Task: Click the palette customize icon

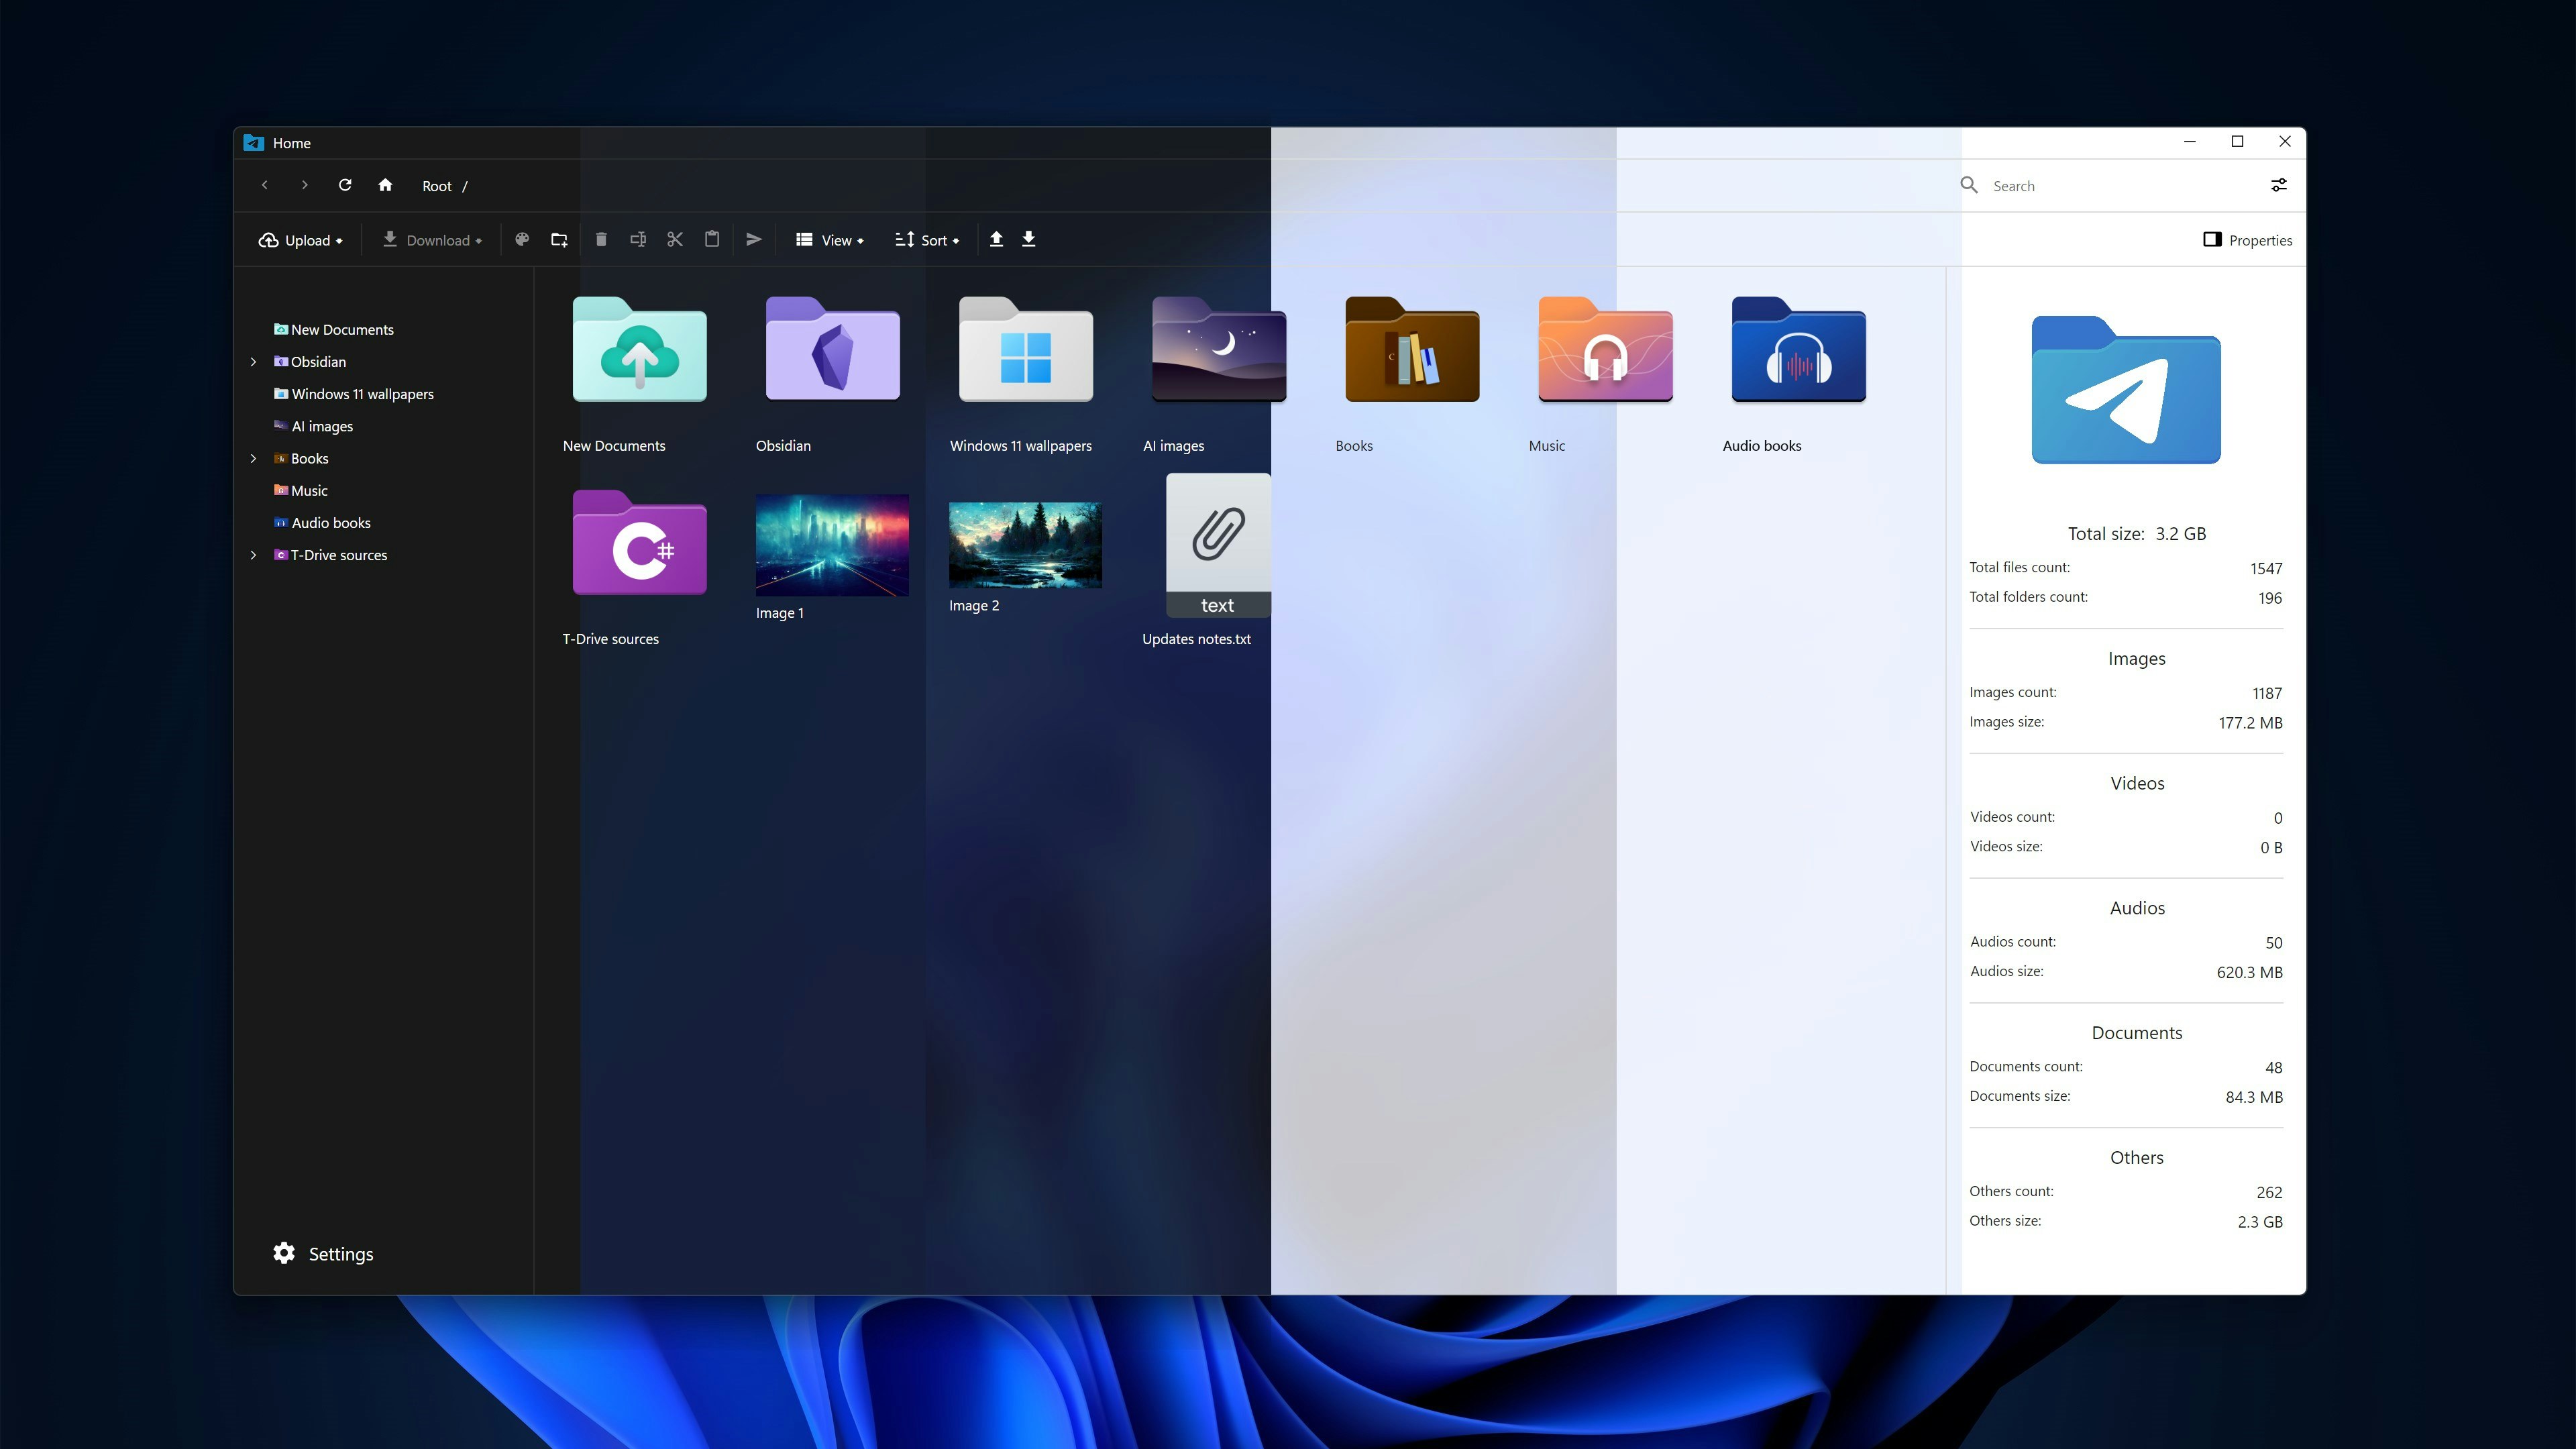Action: pos(522,240)
